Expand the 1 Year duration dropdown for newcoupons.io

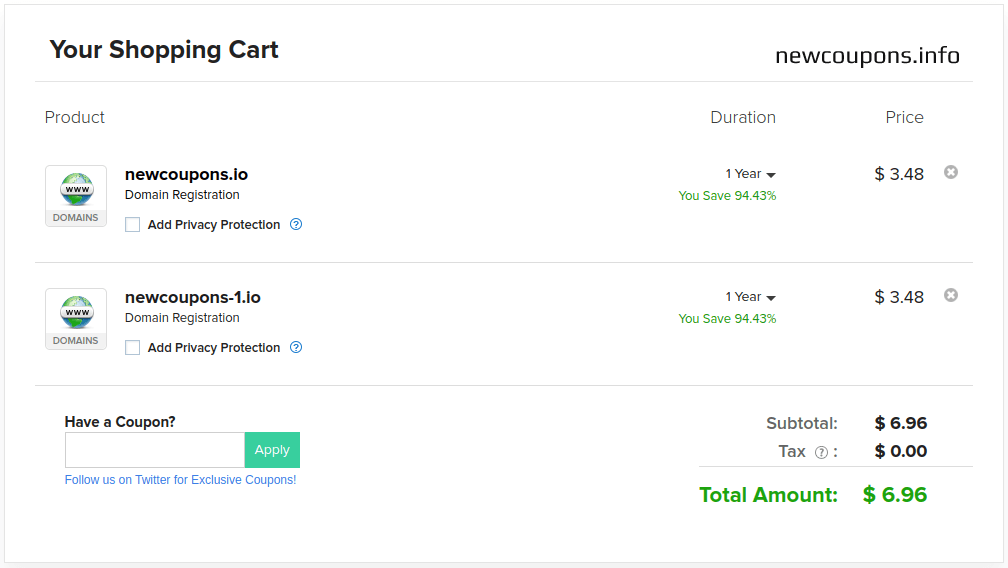coord(750,174)
